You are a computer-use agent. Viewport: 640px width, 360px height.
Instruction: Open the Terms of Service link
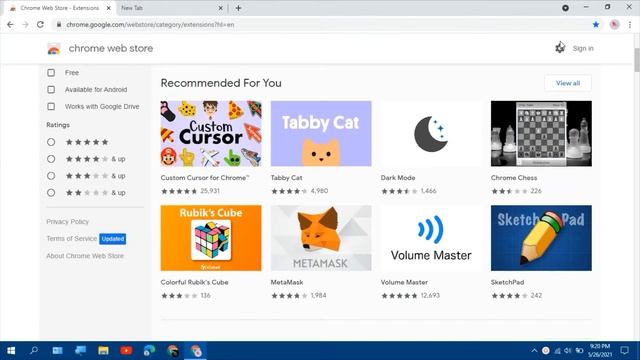[71, 238]
